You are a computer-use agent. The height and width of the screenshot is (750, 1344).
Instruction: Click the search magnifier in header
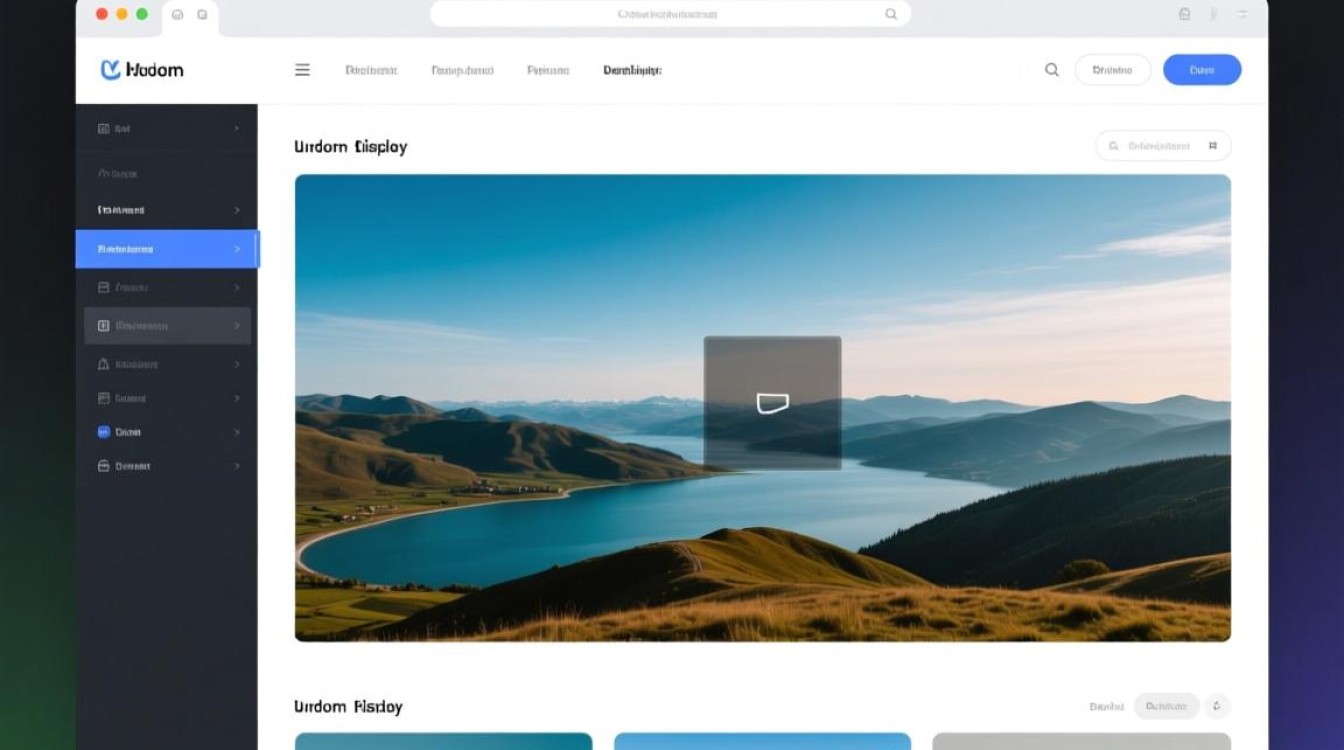coord(1052,70)
